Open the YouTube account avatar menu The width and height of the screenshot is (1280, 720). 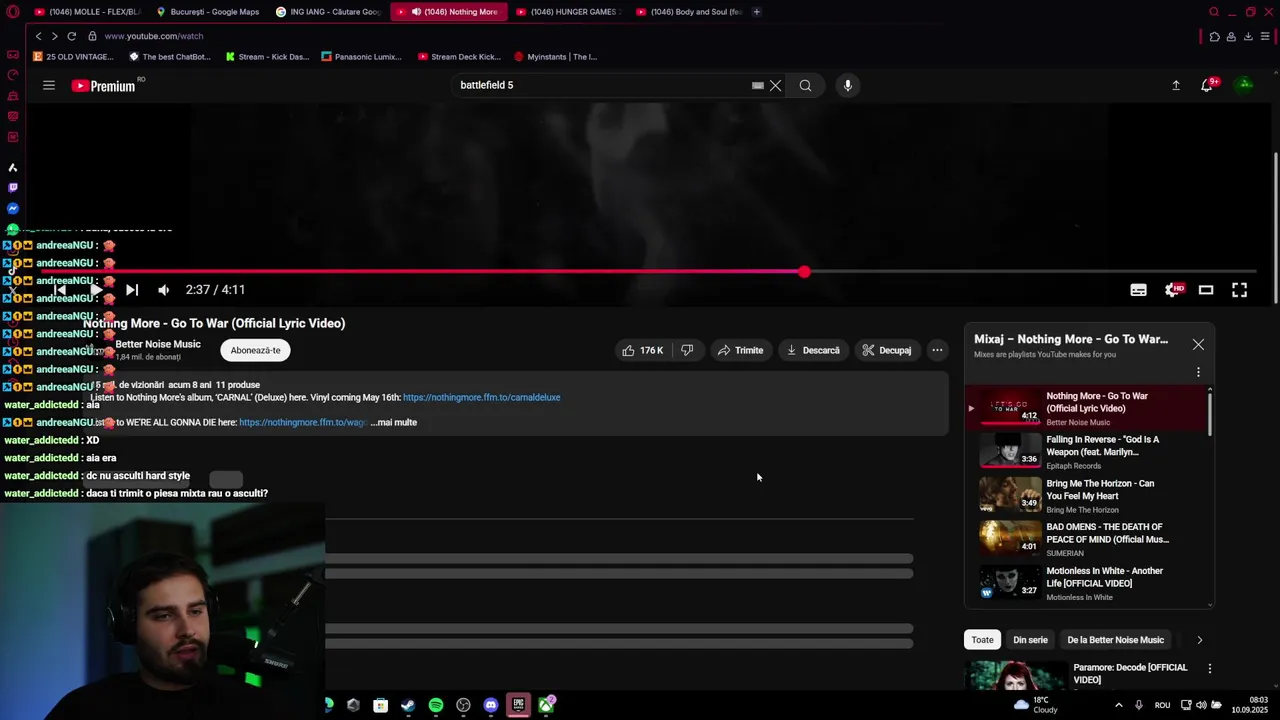1245,85
